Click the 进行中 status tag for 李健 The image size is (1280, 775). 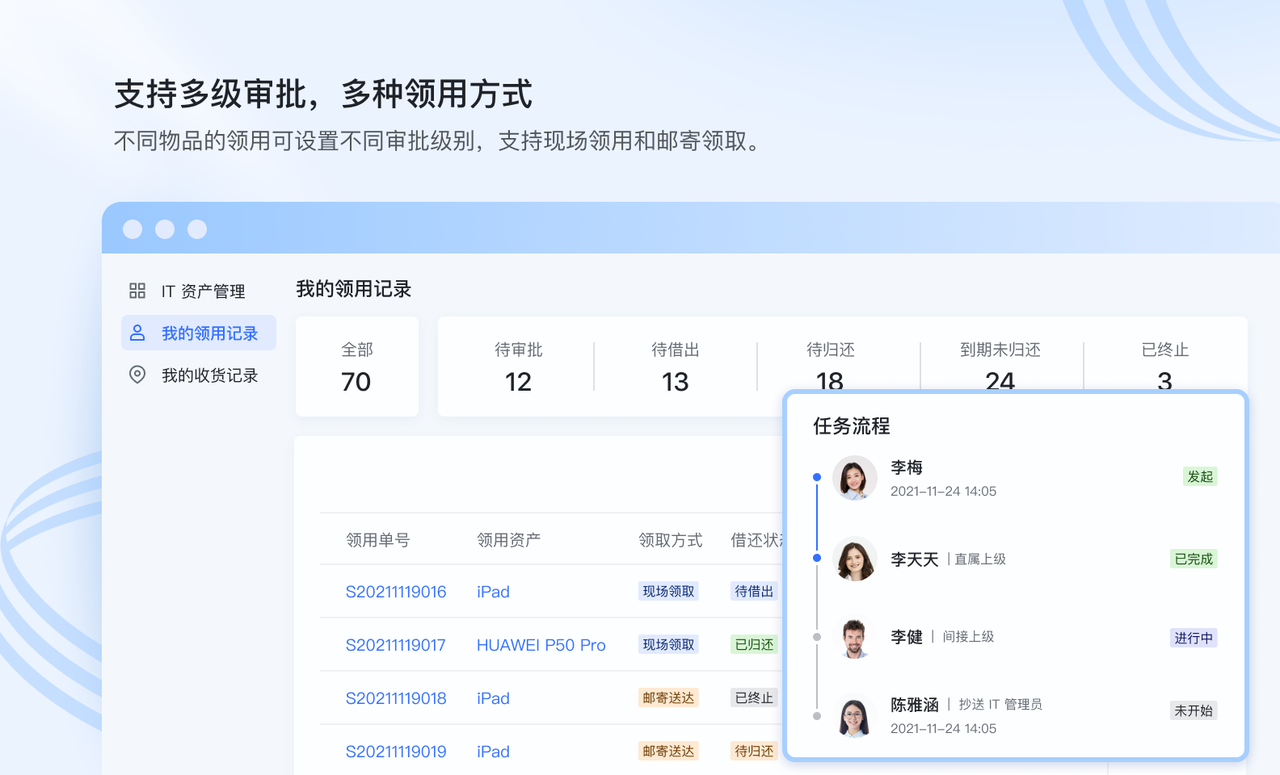pos(1194,638)
